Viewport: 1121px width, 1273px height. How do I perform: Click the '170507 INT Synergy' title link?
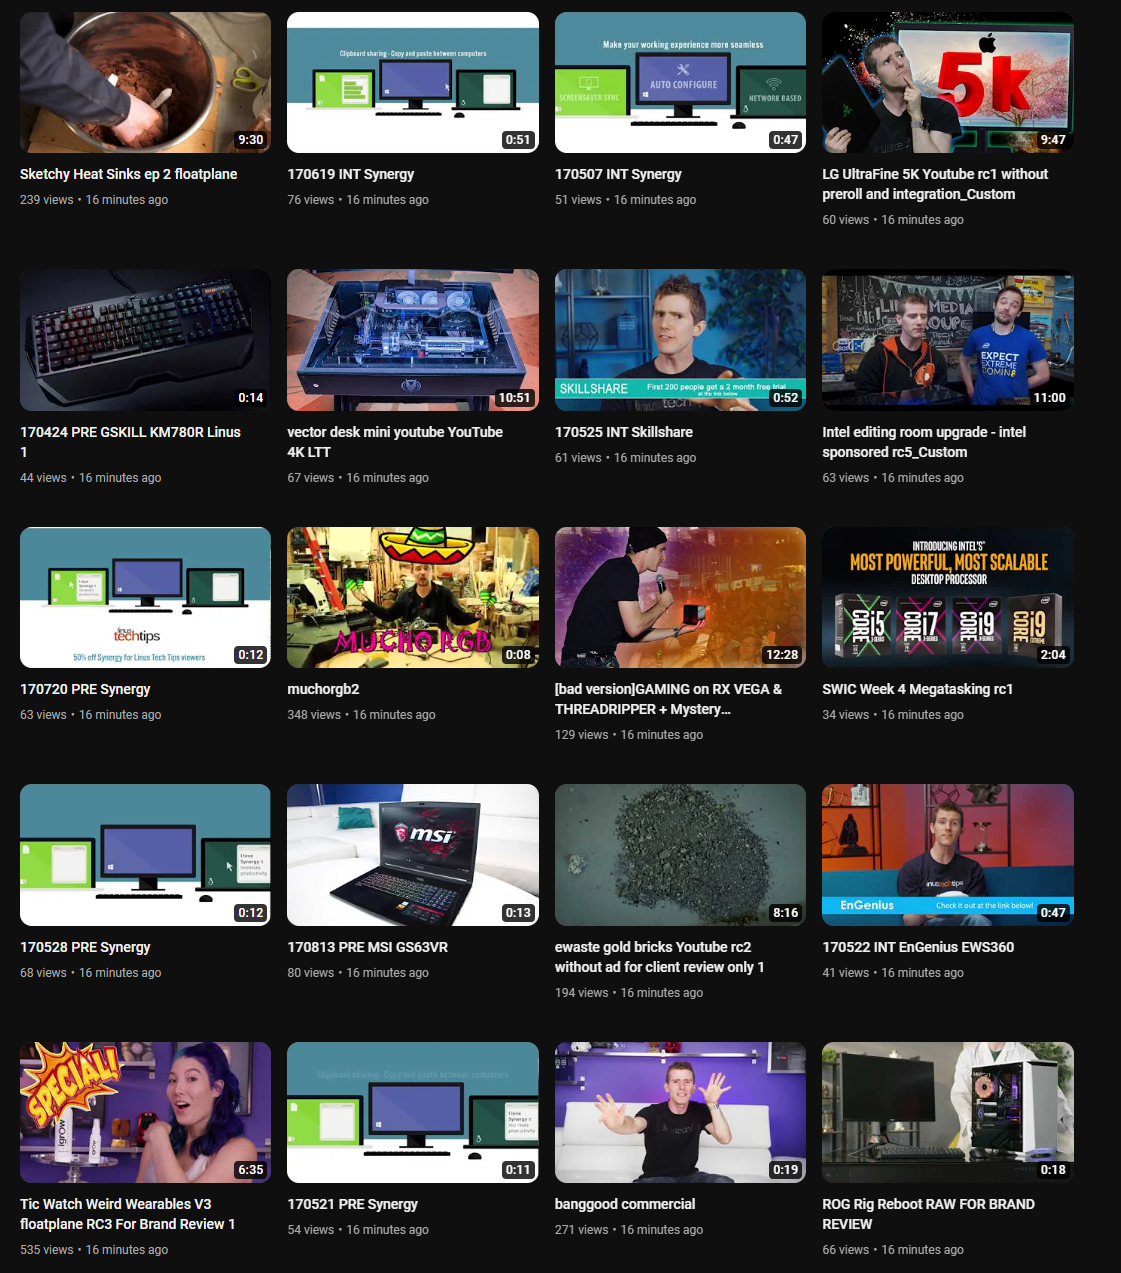(x=618, y=174)
